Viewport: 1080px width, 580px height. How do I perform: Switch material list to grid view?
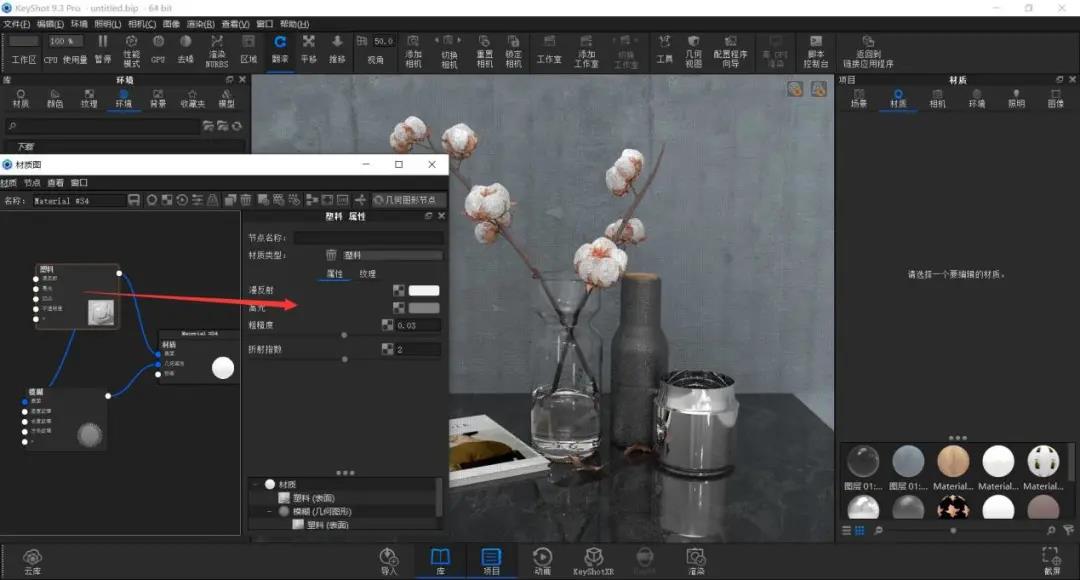860,530
